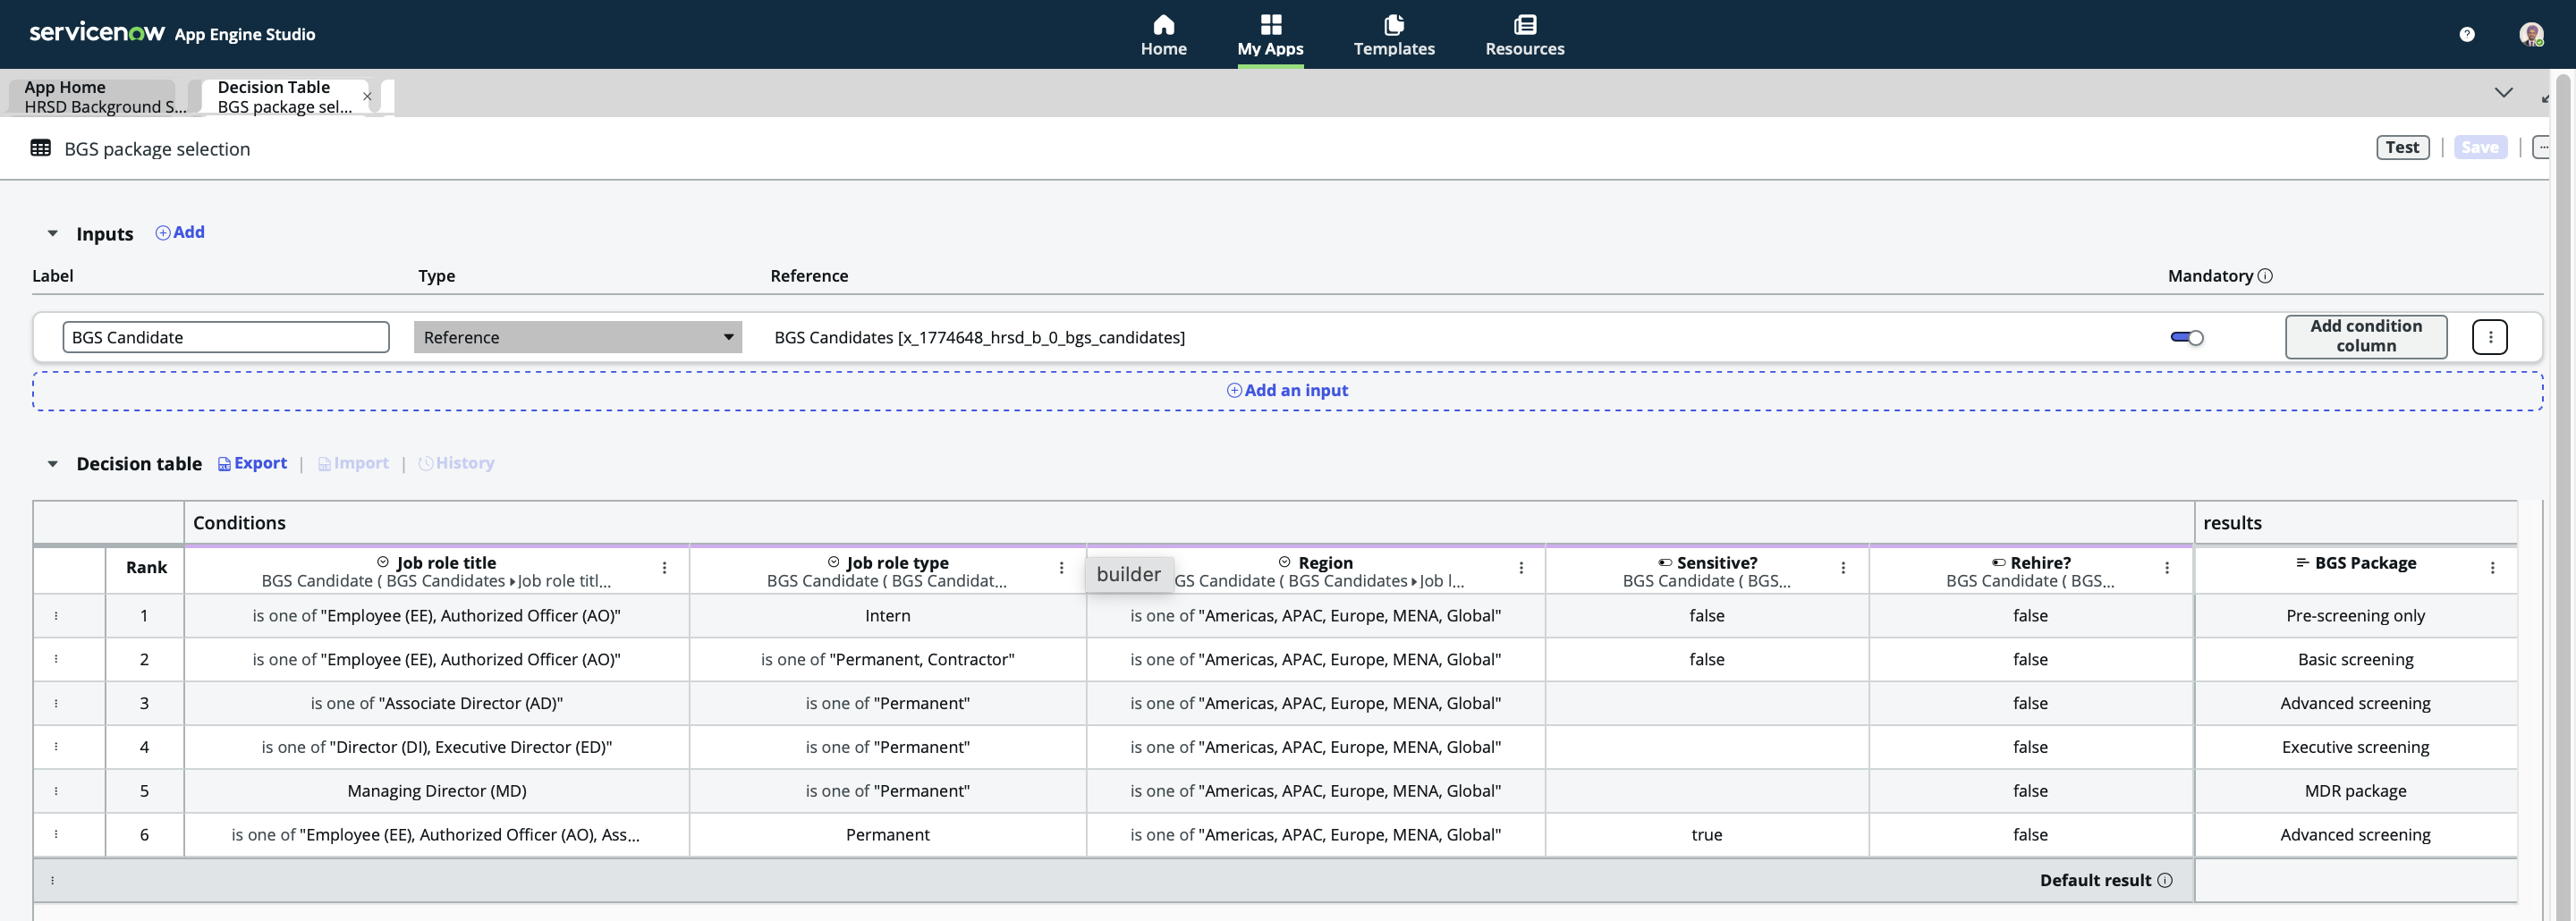Collapse the Inputs section

tap(52, 233)
